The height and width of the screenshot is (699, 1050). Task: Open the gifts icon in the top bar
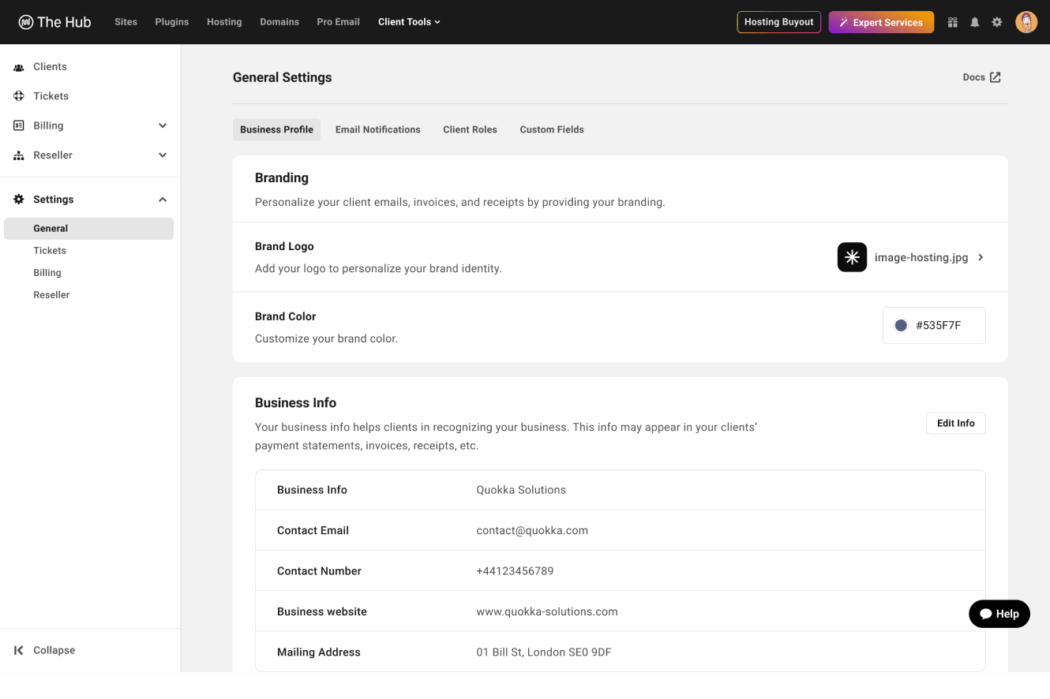coord(952,21)
